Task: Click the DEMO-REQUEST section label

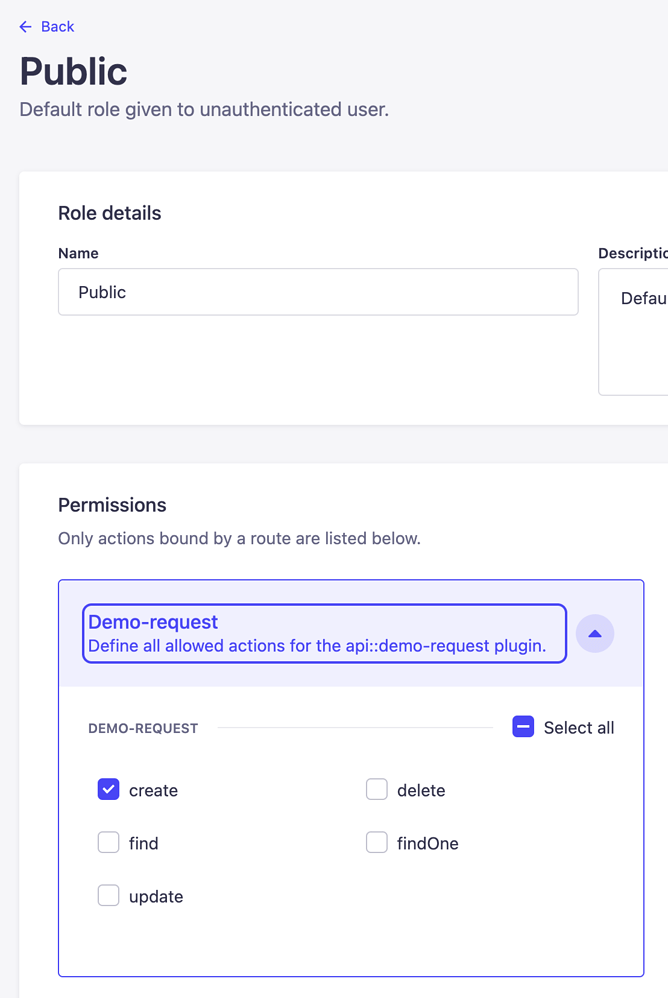Action: [143, 728]
